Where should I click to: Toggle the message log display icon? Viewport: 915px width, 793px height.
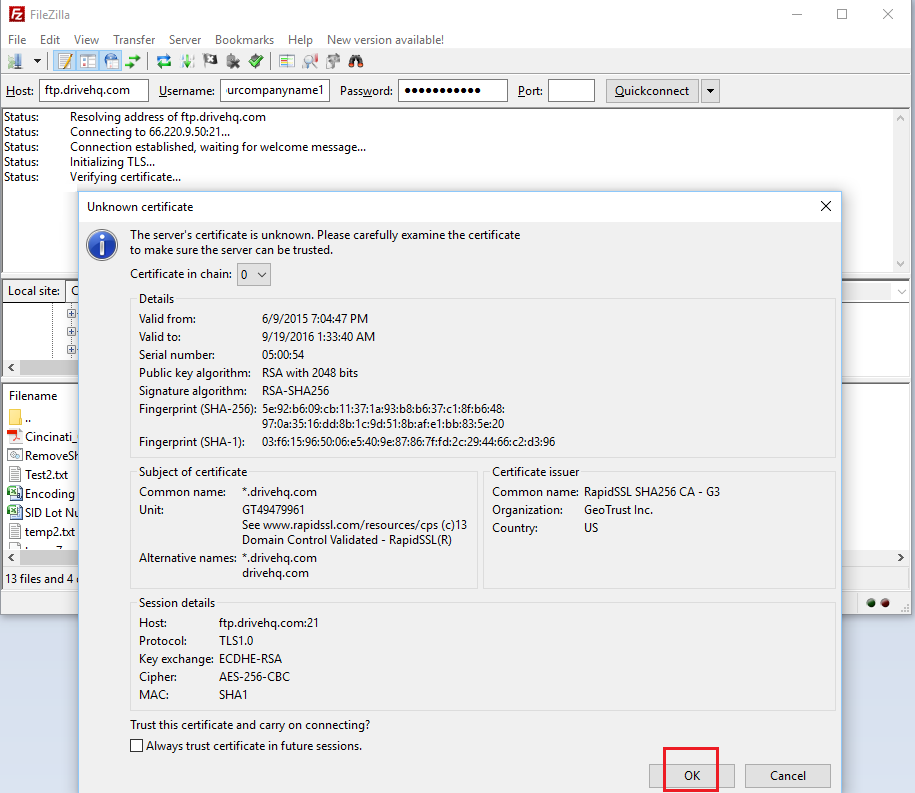click(x=65, y=62)
